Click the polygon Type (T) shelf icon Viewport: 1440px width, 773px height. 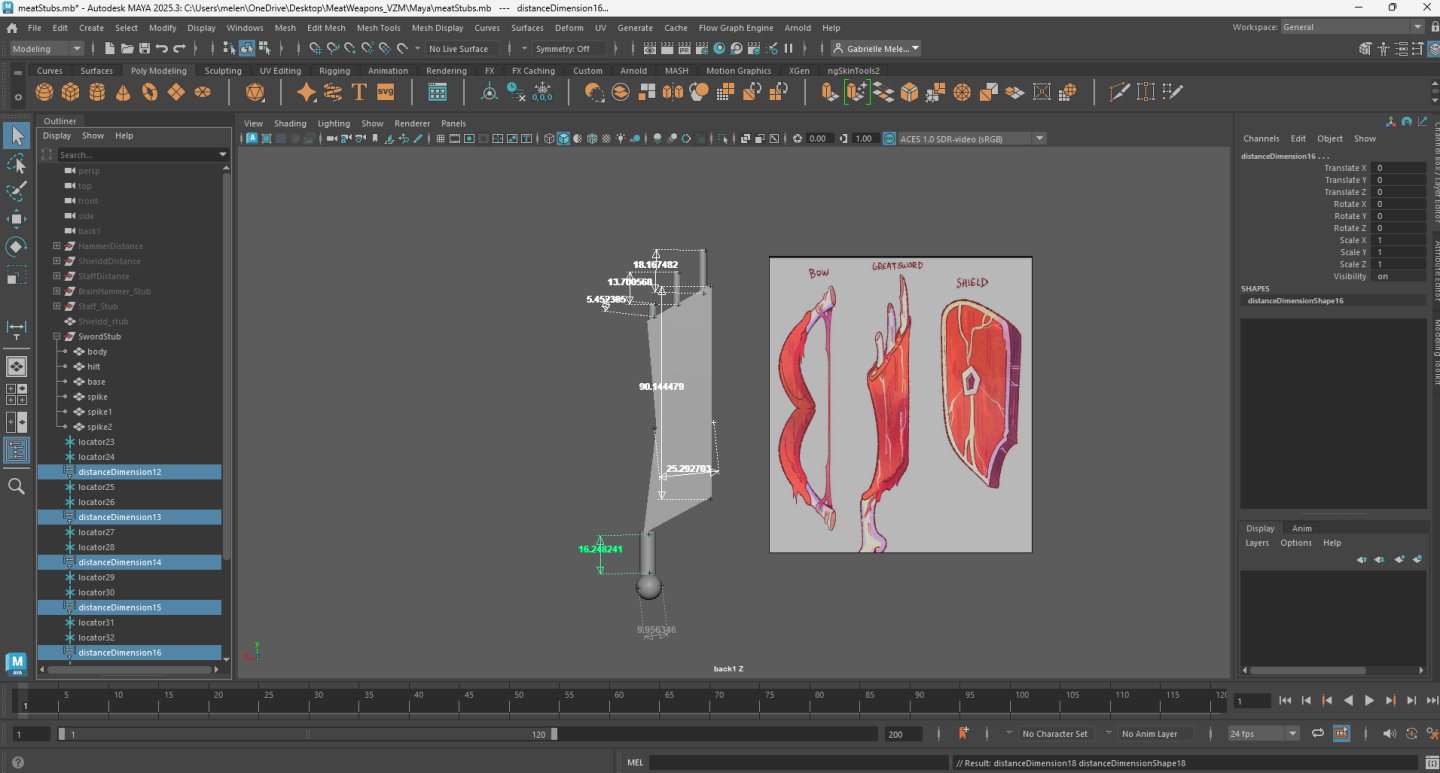tap(359, 92)
